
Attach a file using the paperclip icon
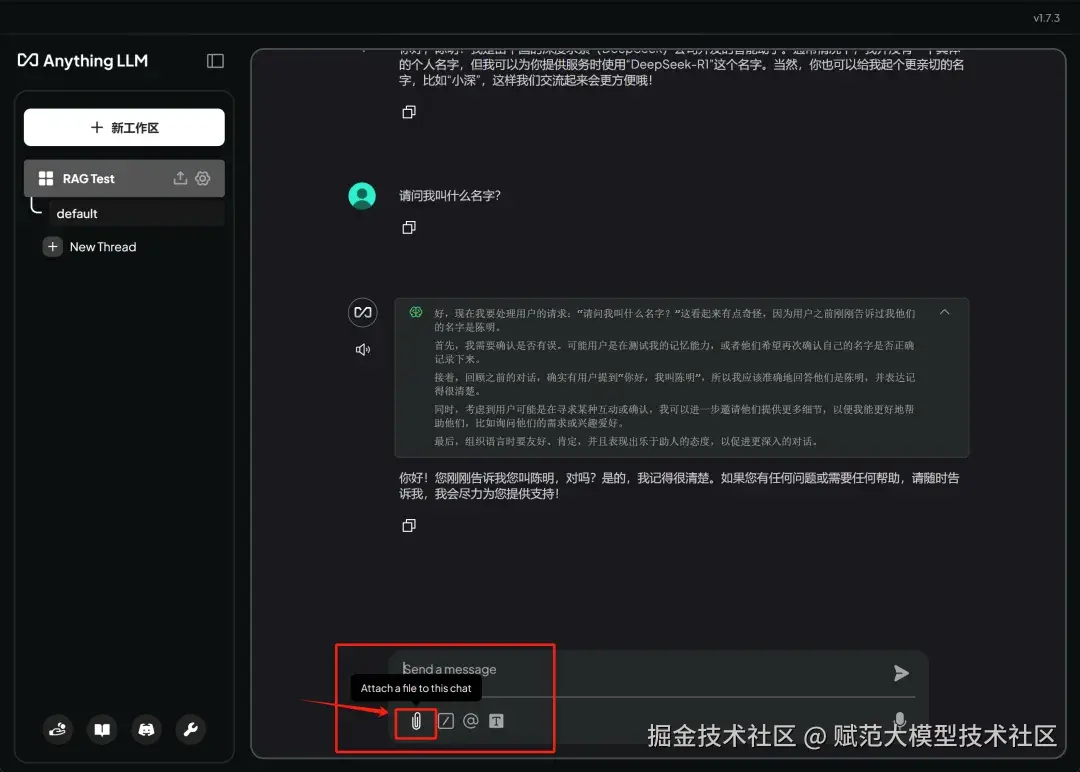pyautogui.click(x=415, y=720)
